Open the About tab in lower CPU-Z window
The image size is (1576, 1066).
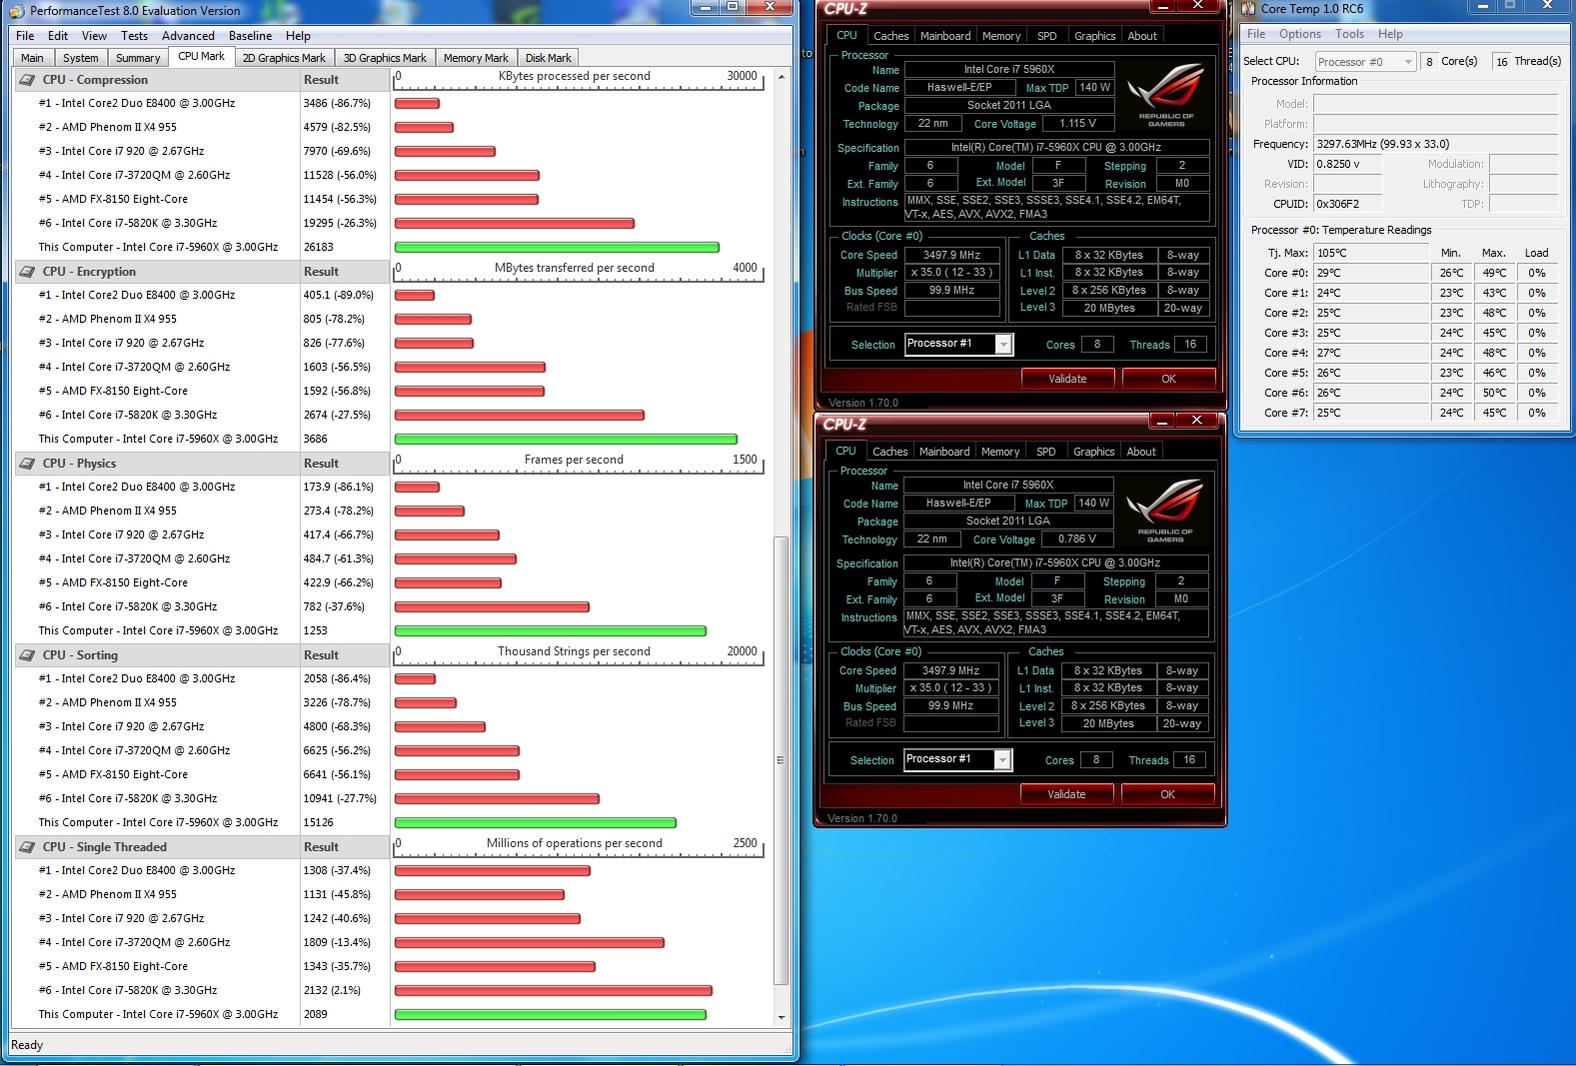tap(1141, 452)
